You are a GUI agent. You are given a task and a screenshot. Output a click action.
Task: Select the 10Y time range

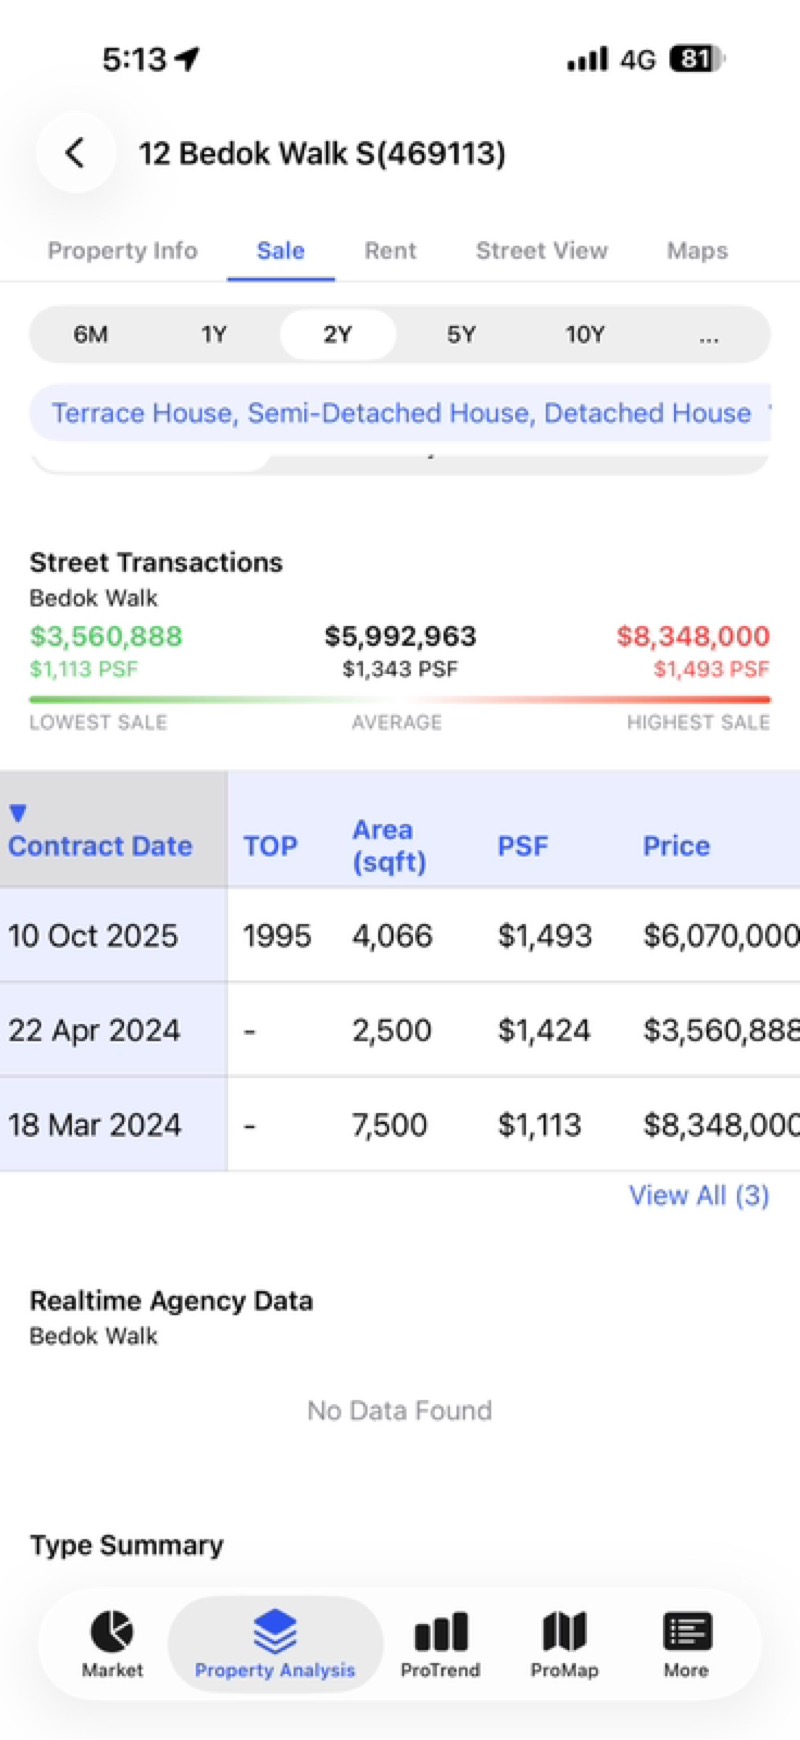(585, 334)
